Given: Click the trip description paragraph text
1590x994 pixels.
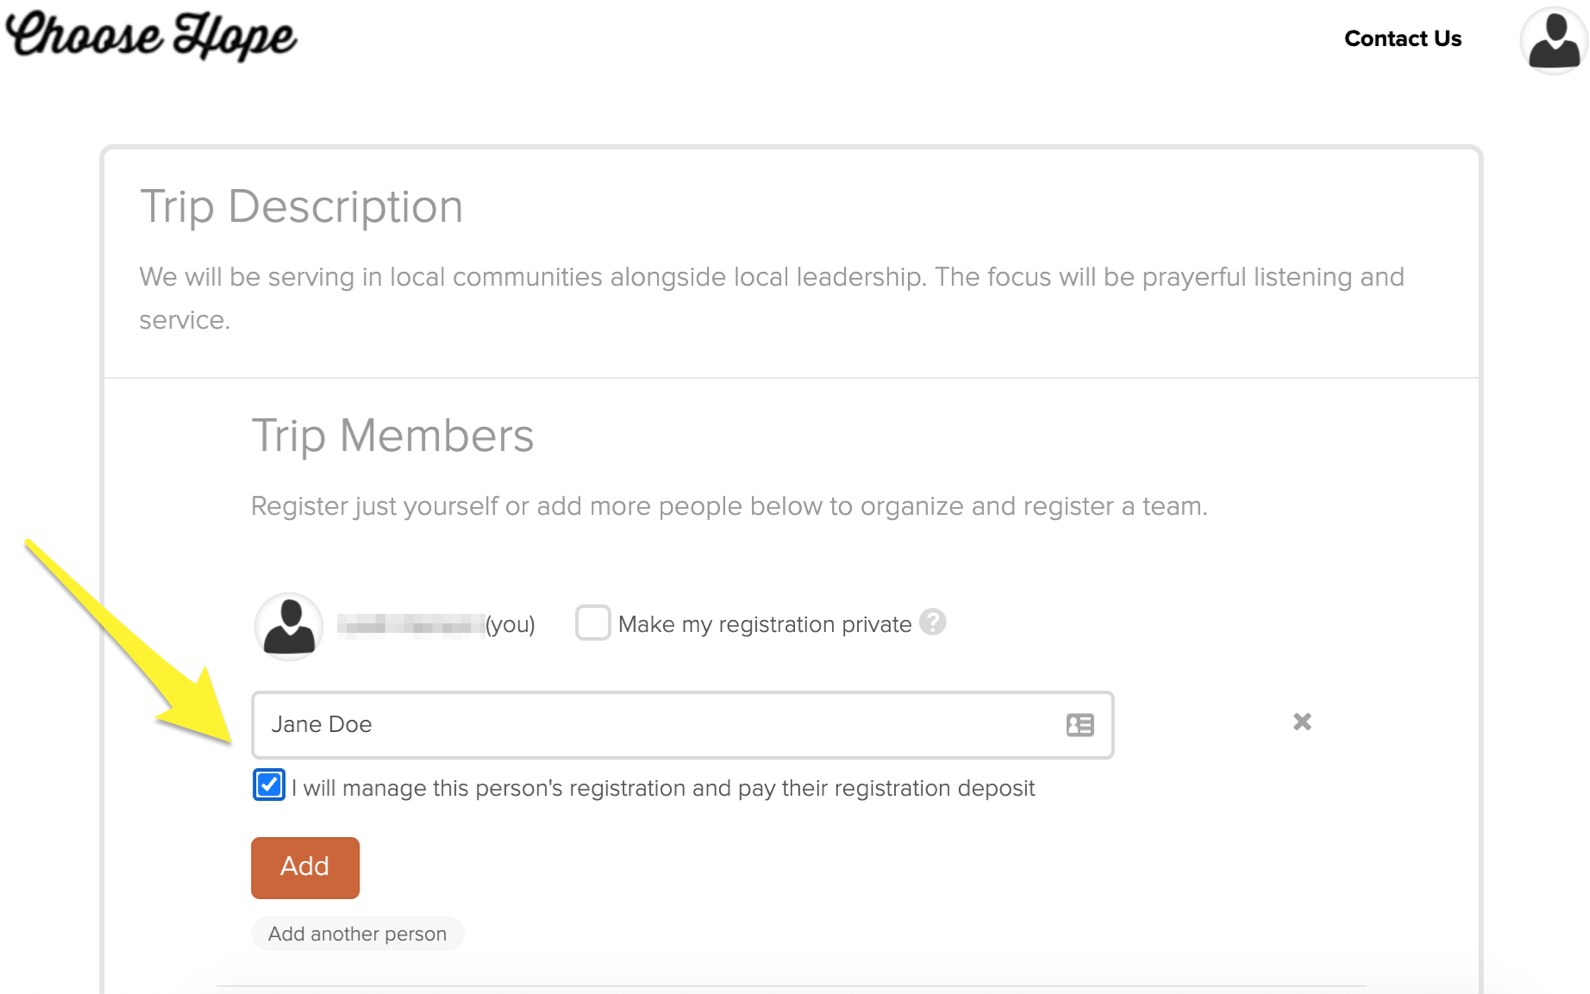Looking at the screenshot, I should 772,298.
